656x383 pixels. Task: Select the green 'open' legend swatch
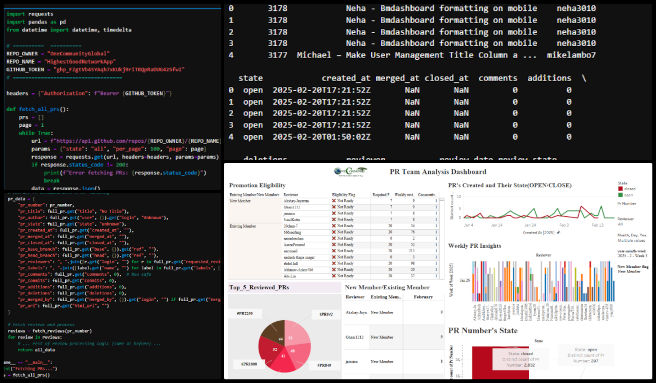click(620, 195)
